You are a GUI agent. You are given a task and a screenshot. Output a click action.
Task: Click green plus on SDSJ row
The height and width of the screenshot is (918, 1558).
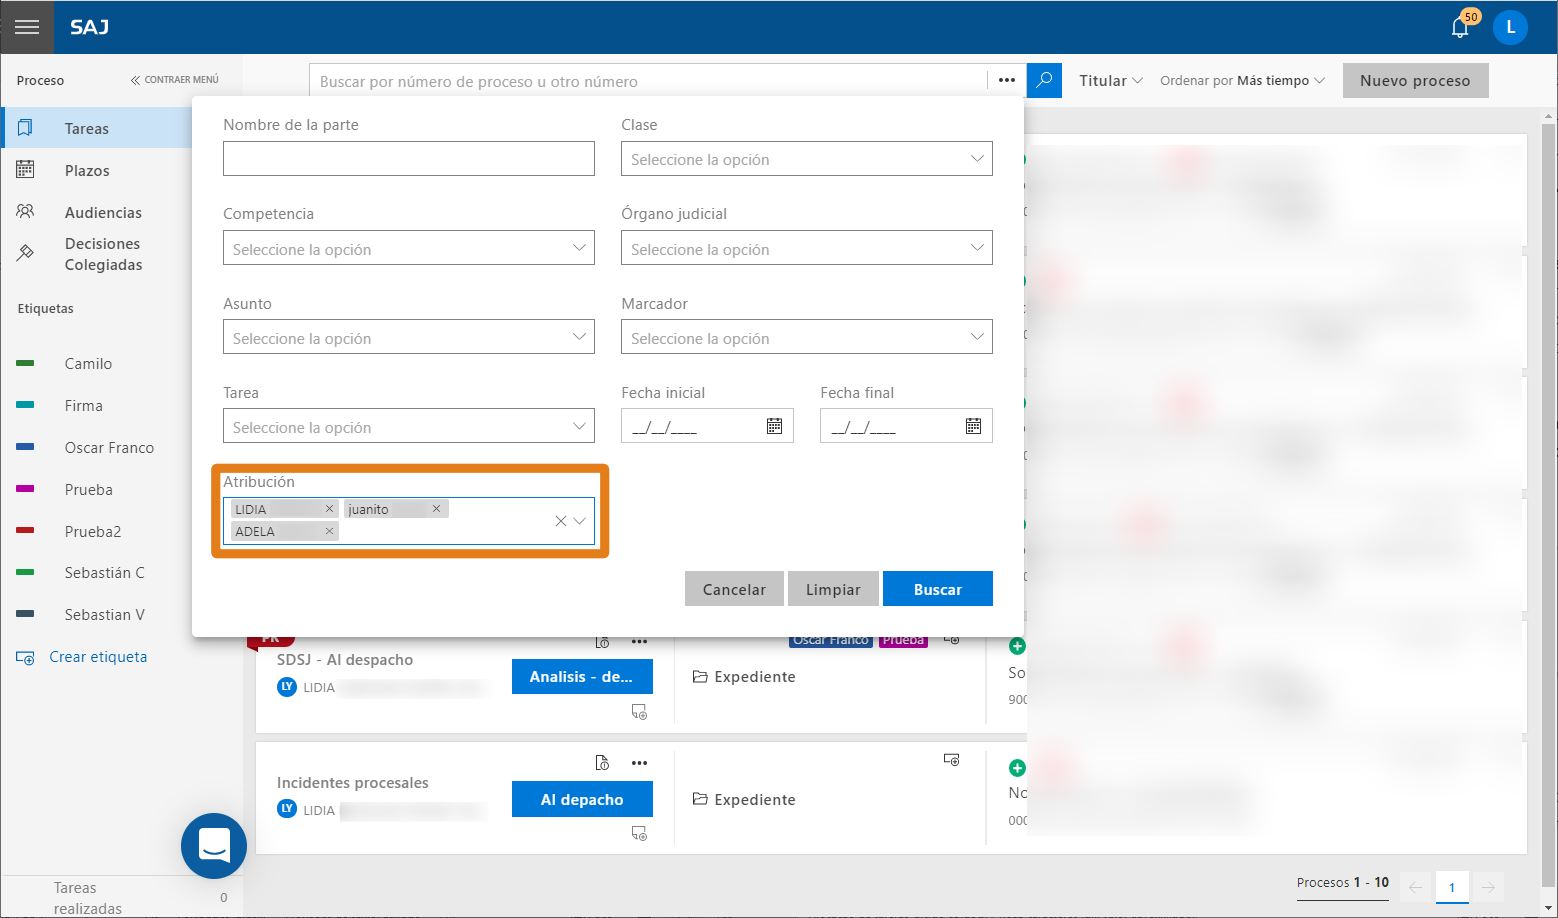point(1017,646)
